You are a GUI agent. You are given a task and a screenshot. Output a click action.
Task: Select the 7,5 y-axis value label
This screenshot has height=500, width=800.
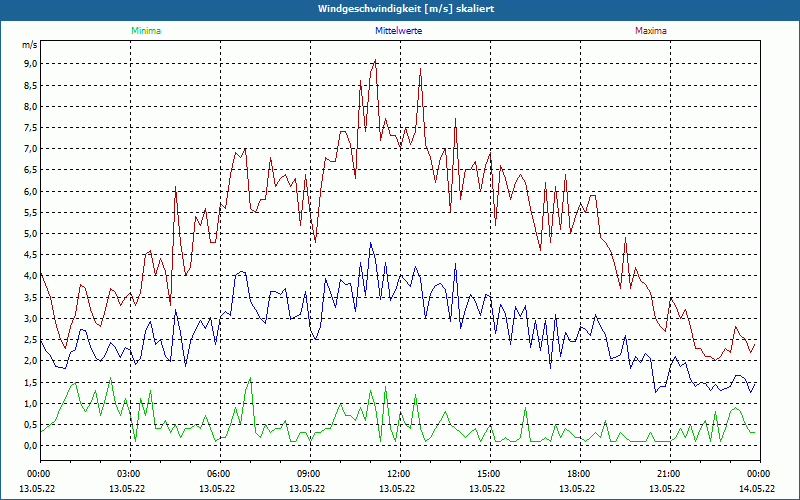30,128
